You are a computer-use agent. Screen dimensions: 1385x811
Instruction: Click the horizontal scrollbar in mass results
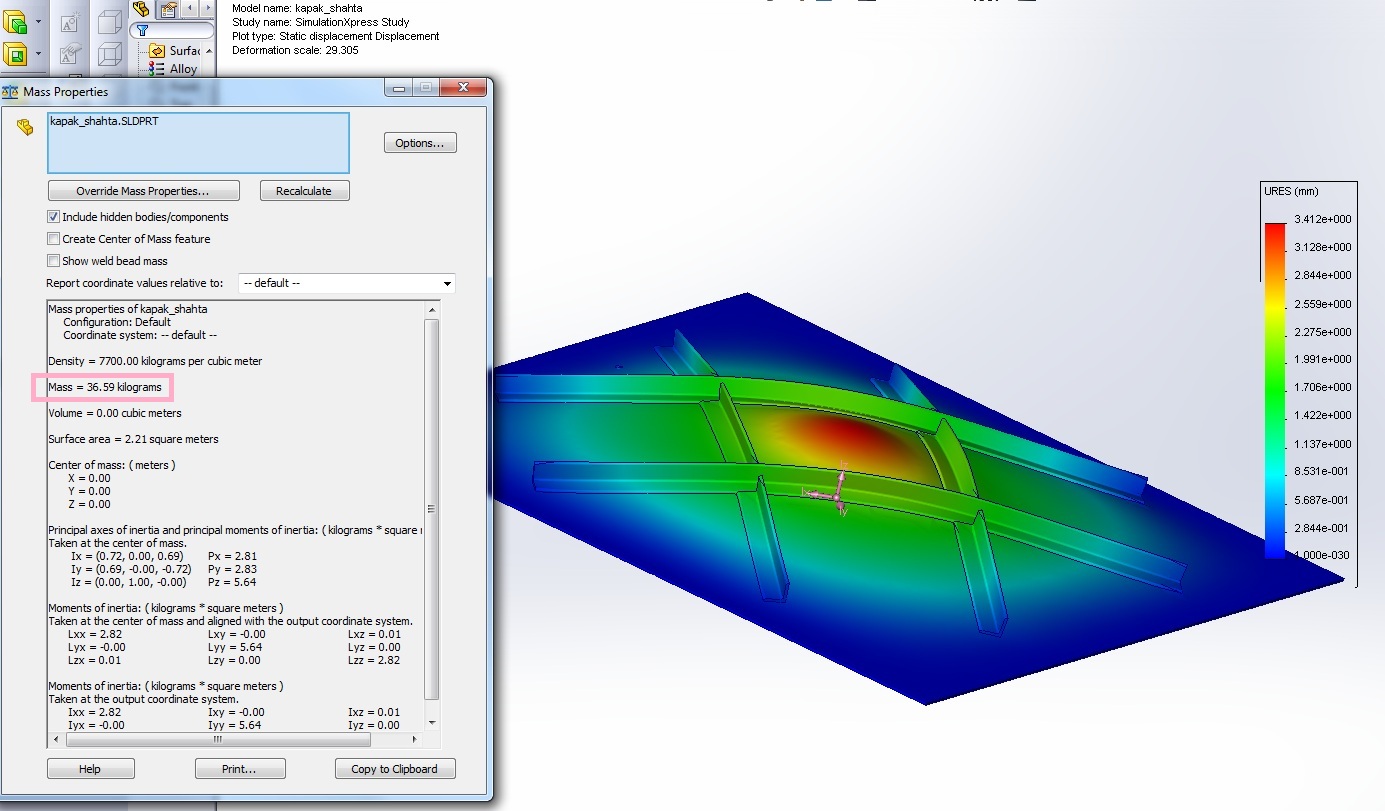coord(218,740)
